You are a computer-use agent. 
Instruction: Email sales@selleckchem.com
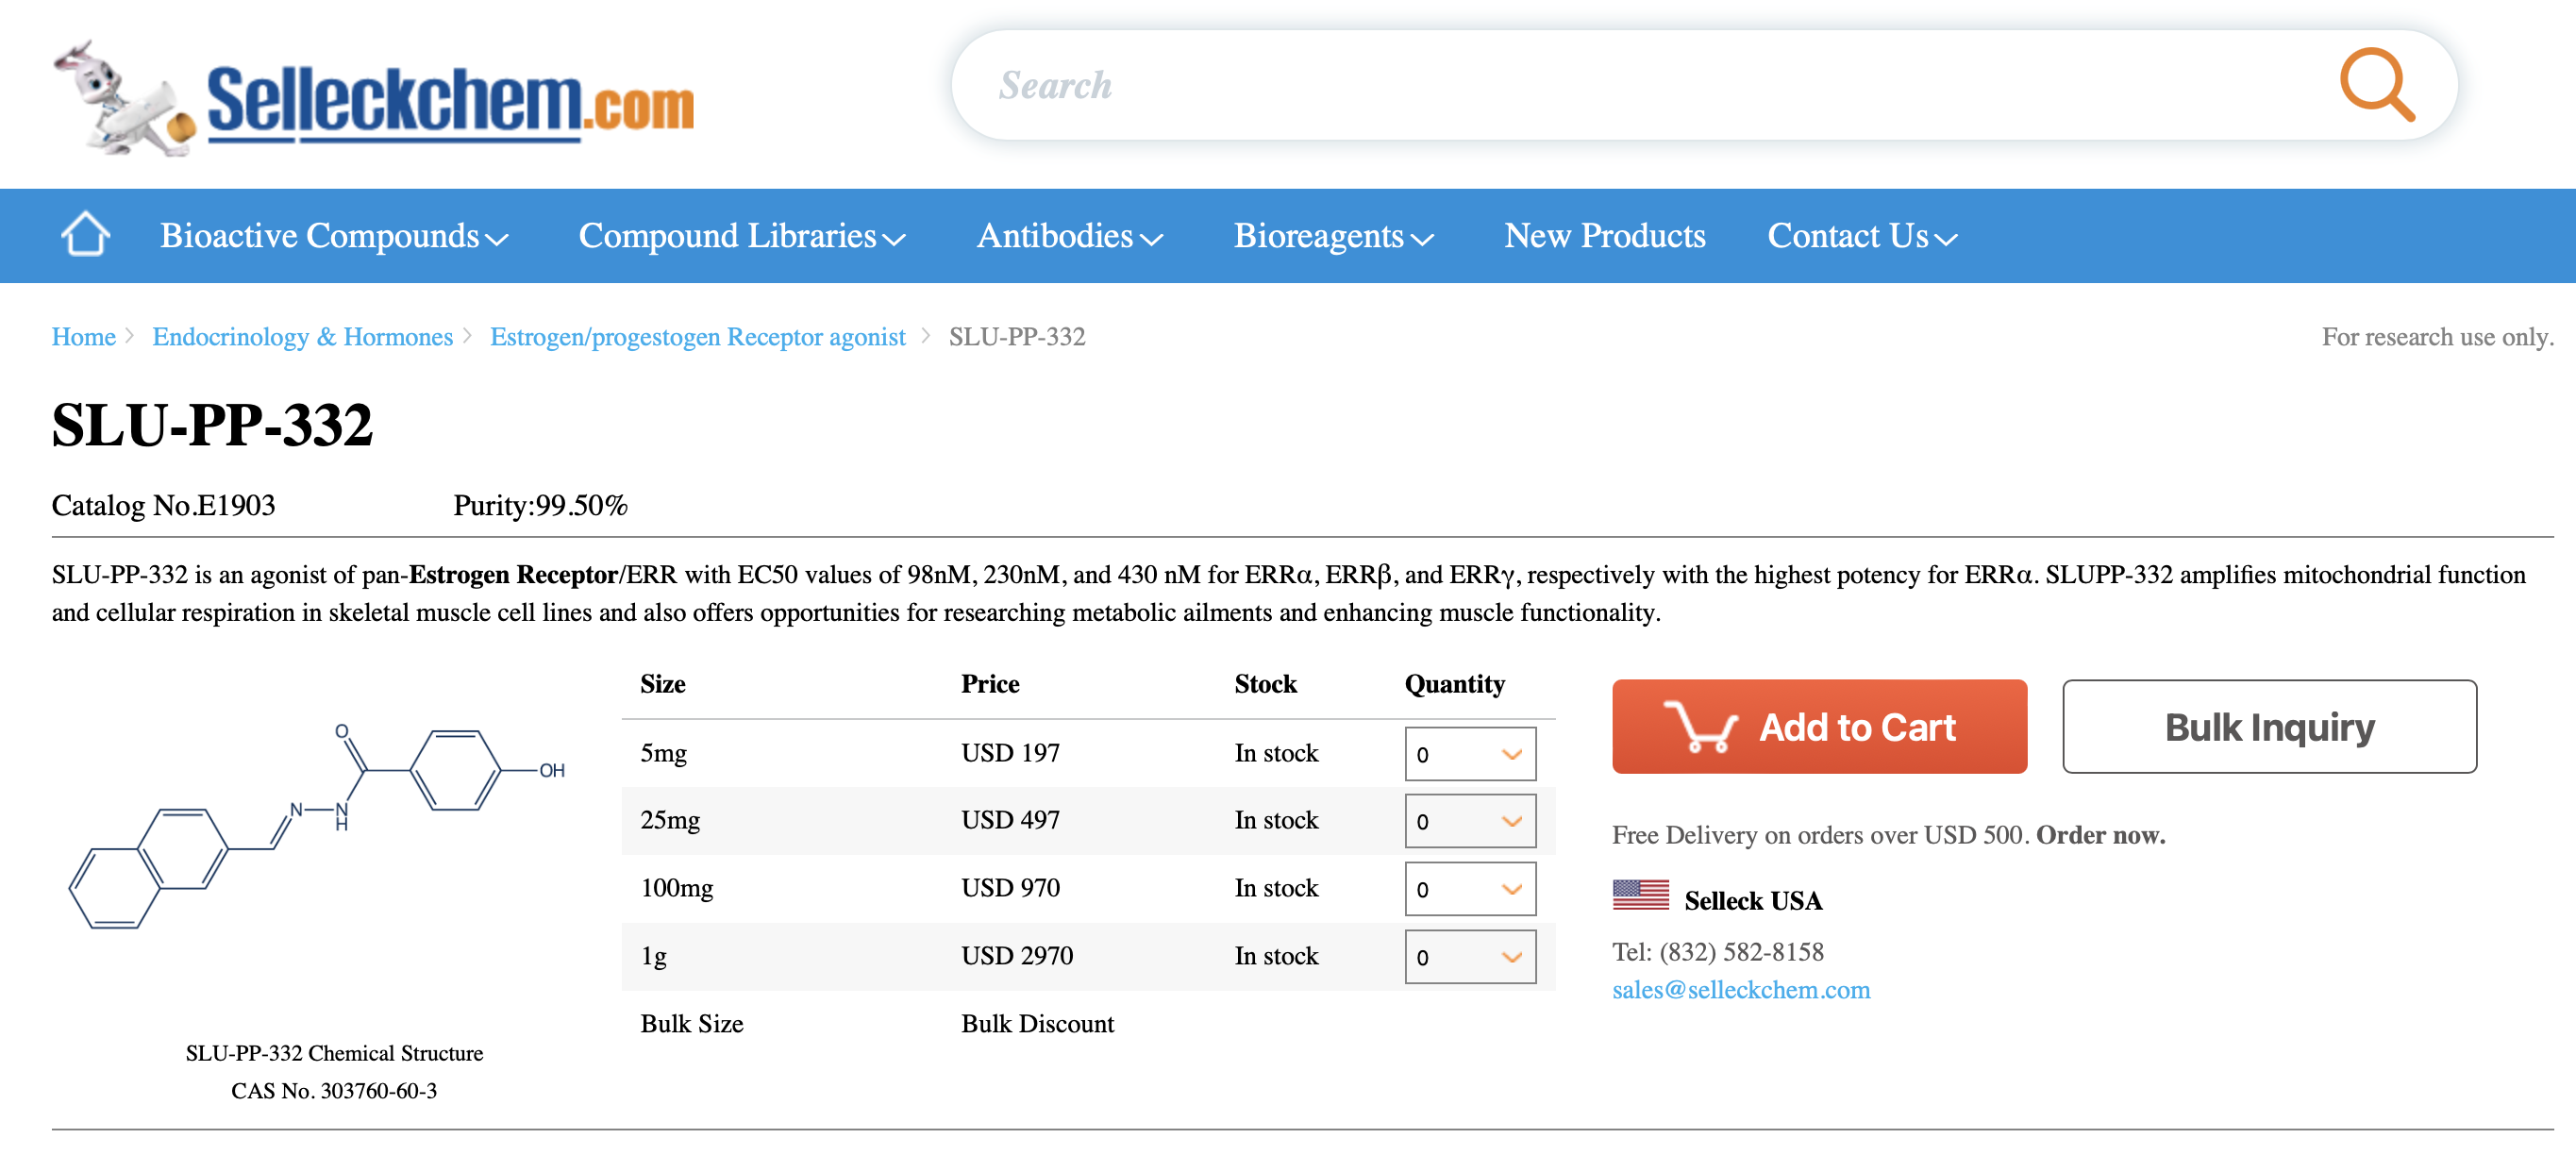1740,989
